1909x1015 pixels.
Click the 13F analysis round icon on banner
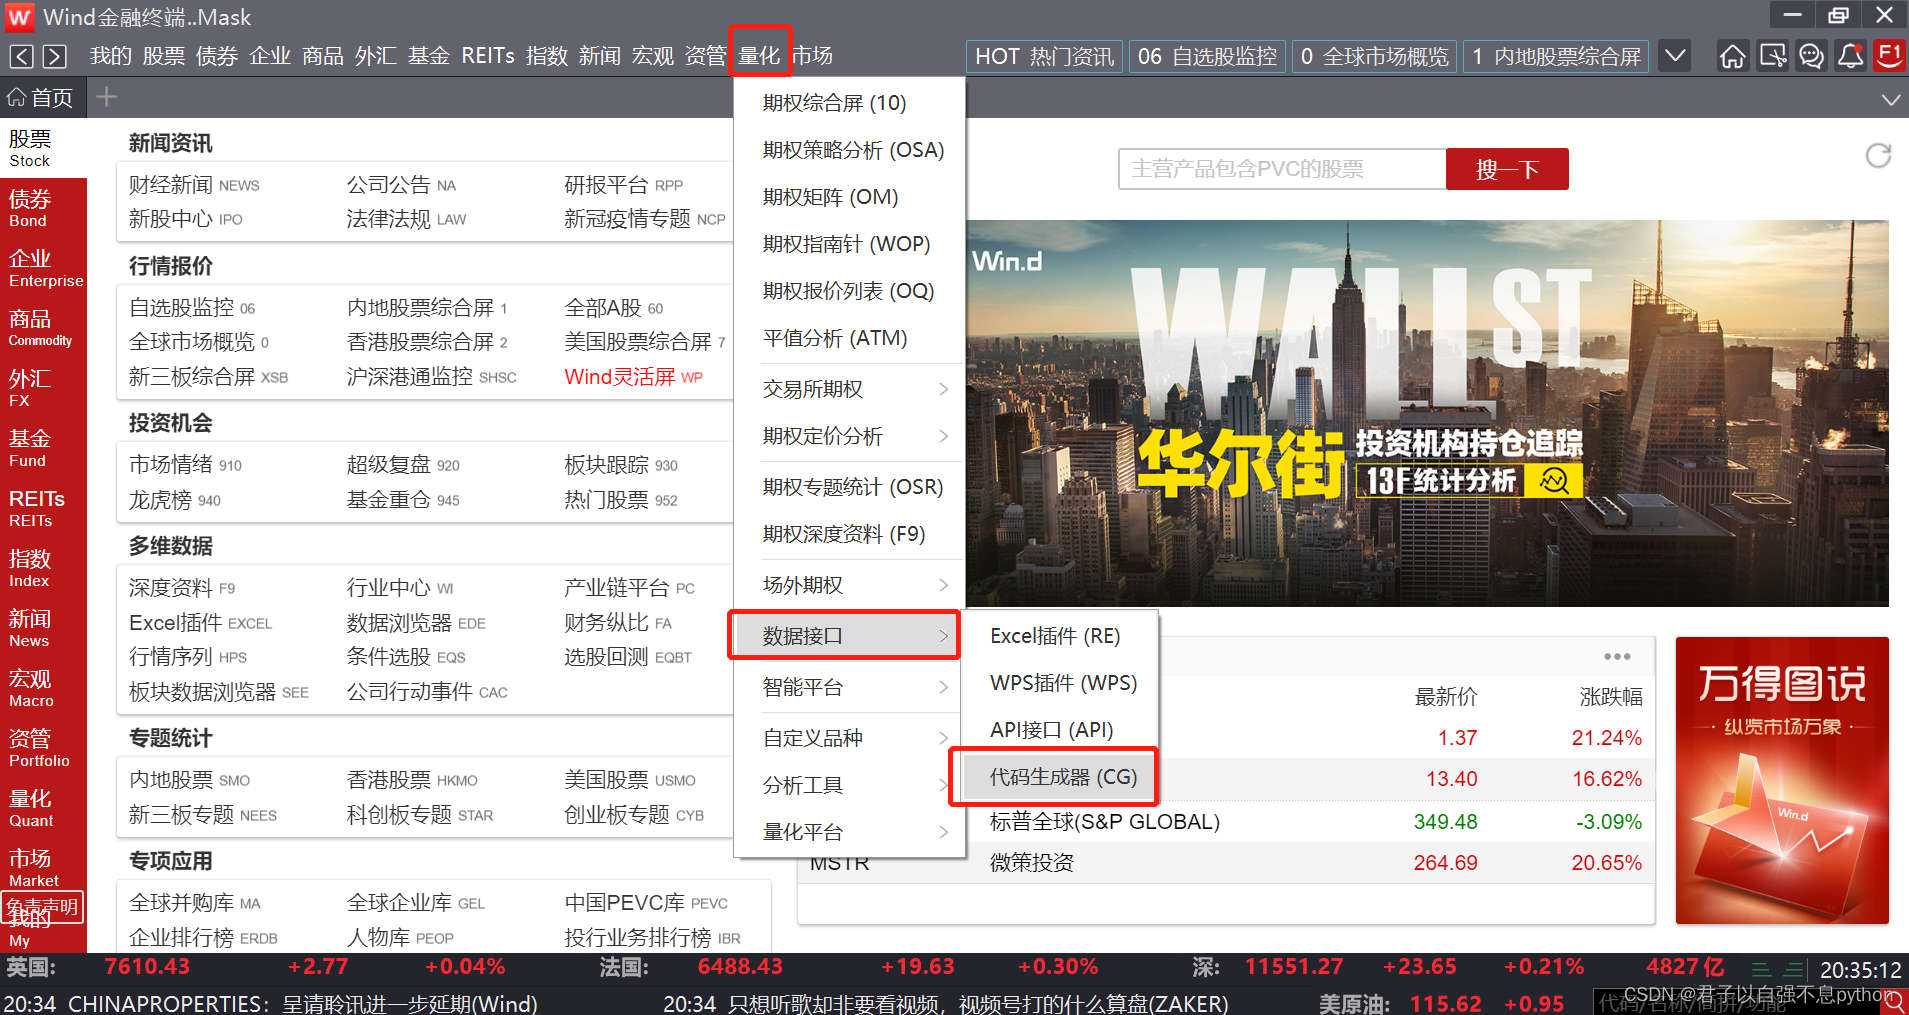(x=1554, y=480)
